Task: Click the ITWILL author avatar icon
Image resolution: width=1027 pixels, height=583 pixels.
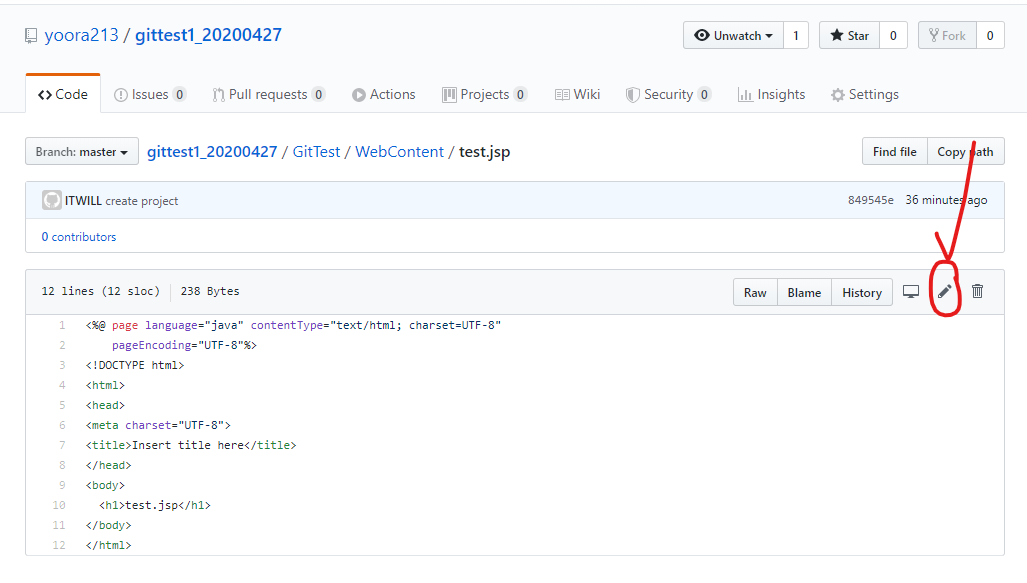Action: coord(52,200)
